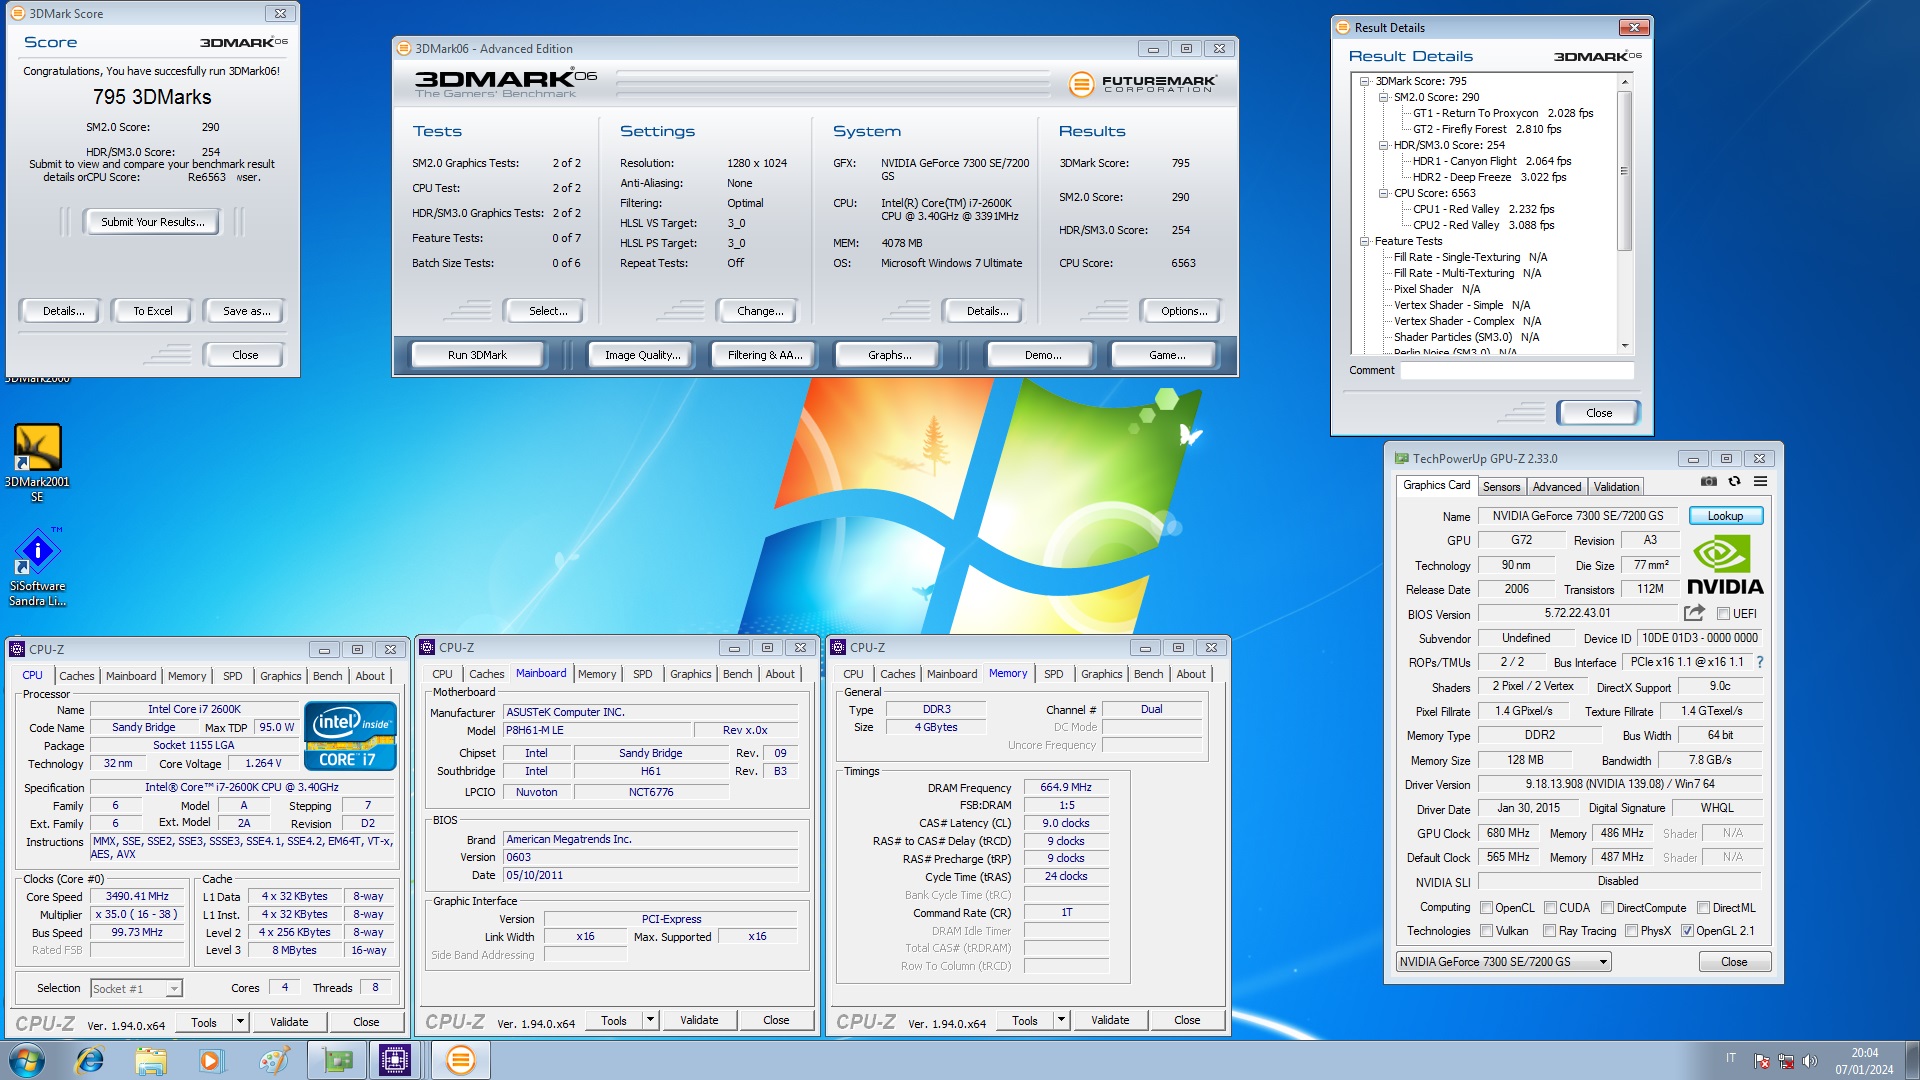This screenshot has width=1920, height=1080.
Task: Click the GPU-Z refresh icon
Action: 1735,482
